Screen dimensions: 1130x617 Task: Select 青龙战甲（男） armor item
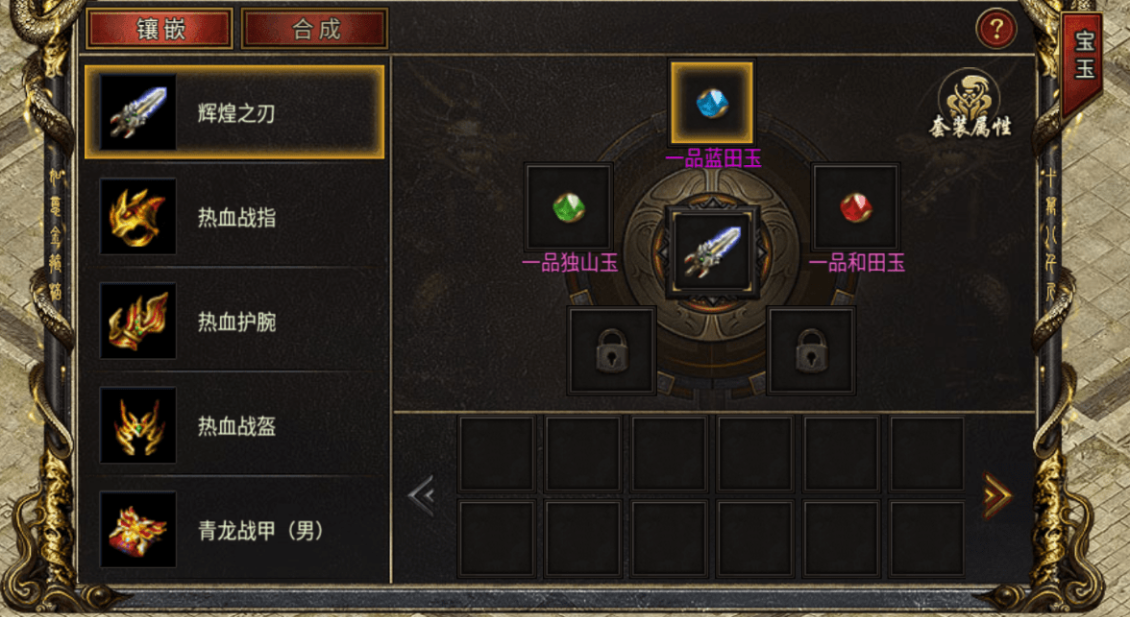(x=235, y=530)
